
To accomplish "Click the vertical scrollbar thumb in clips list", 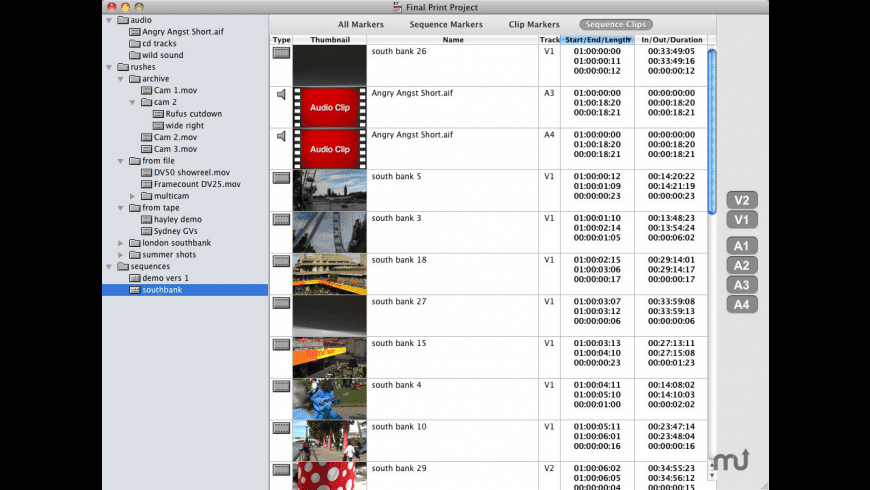I will (x=712, y=131).
